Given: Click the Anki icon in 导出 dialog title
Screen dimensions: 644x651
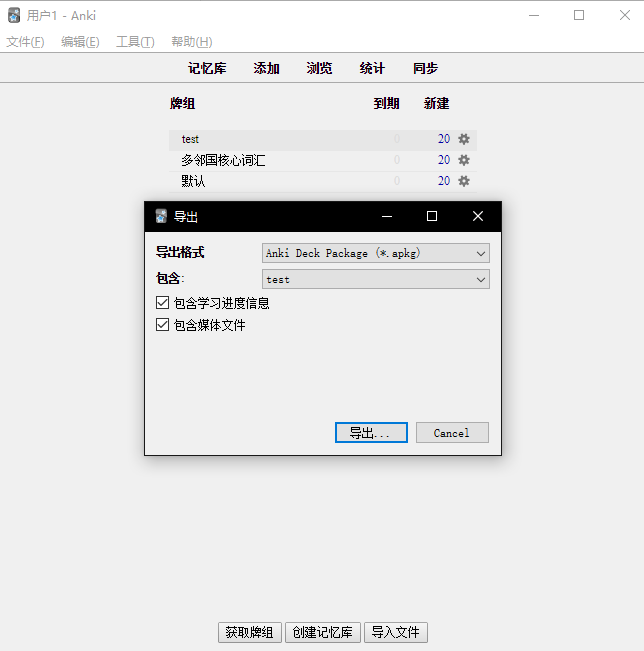Looking at the screenshot, I should pyautogui.click(x=161, y=216).
